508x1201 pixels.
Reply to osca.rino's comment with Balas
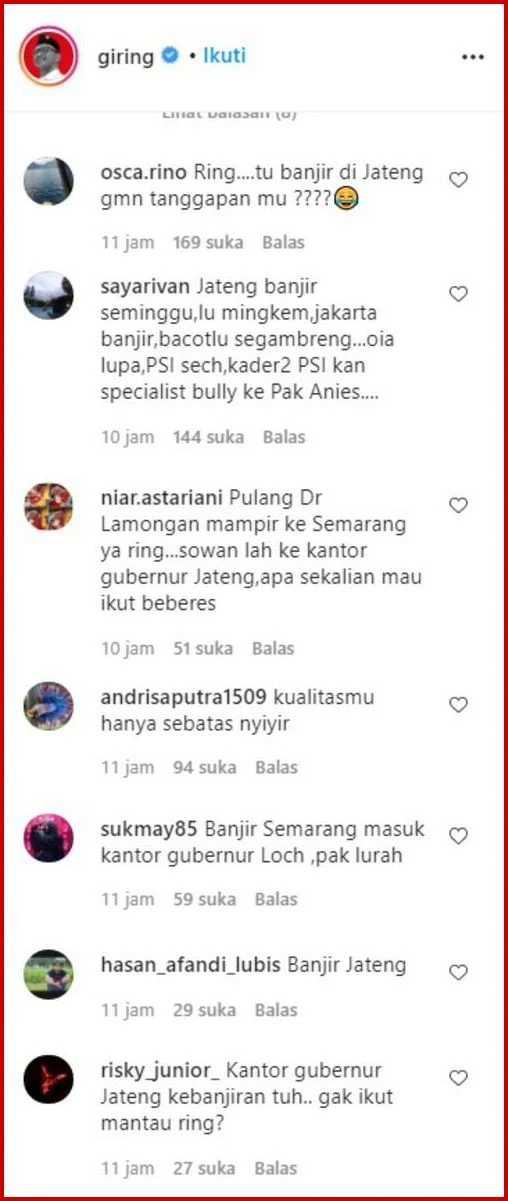pos(284,242)
